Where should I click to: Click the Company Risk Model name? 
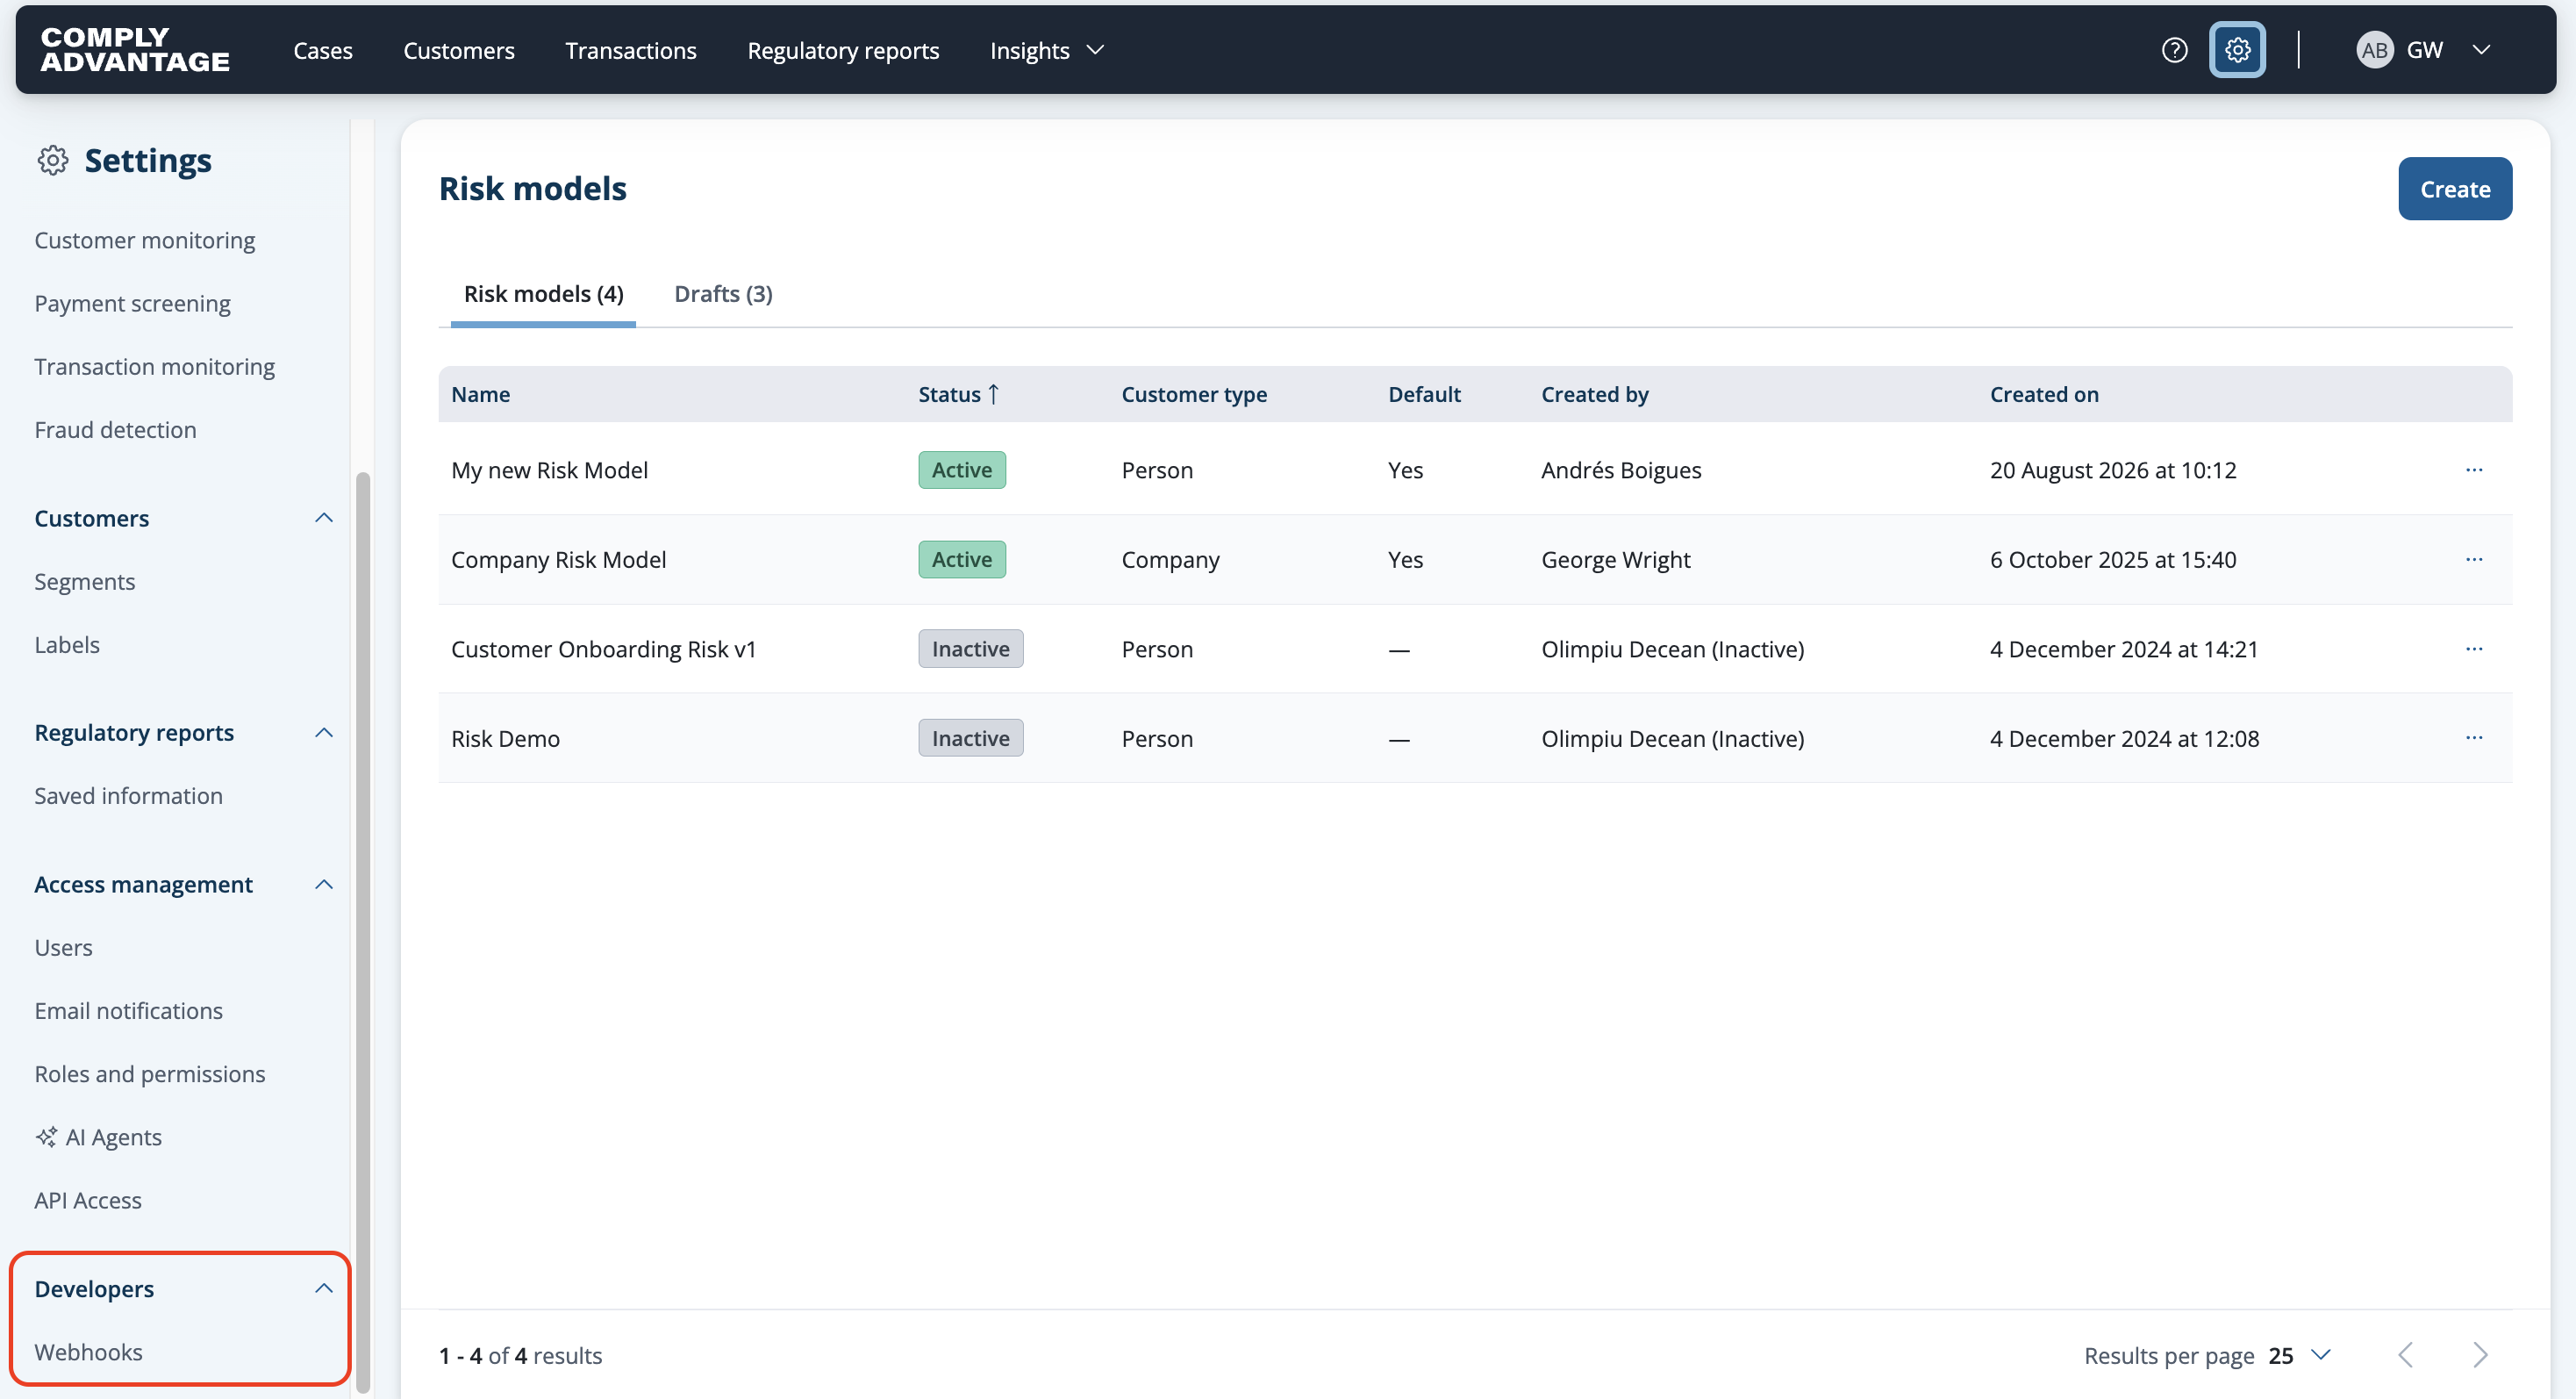tap(558, 559)
